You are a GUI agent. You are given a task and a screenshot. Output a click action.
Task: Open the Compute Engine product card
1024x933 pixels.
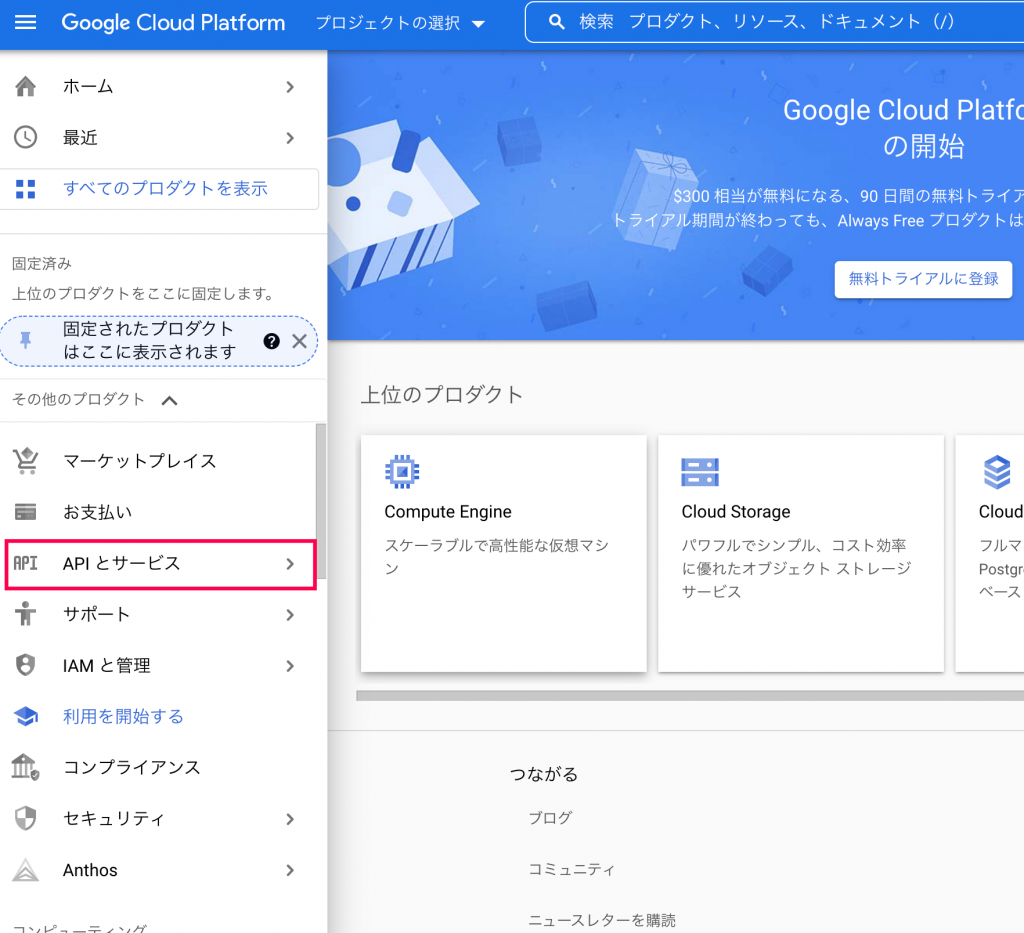click(x=504, y=553)
